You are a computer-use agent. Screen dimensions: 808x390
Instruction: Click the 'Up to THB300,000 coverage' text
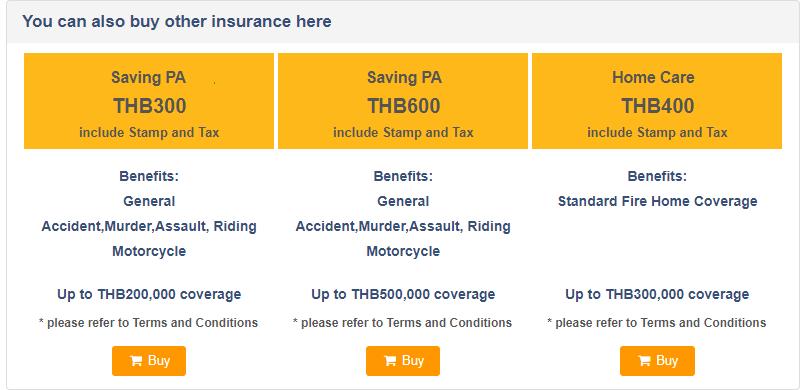click(657, 295)
